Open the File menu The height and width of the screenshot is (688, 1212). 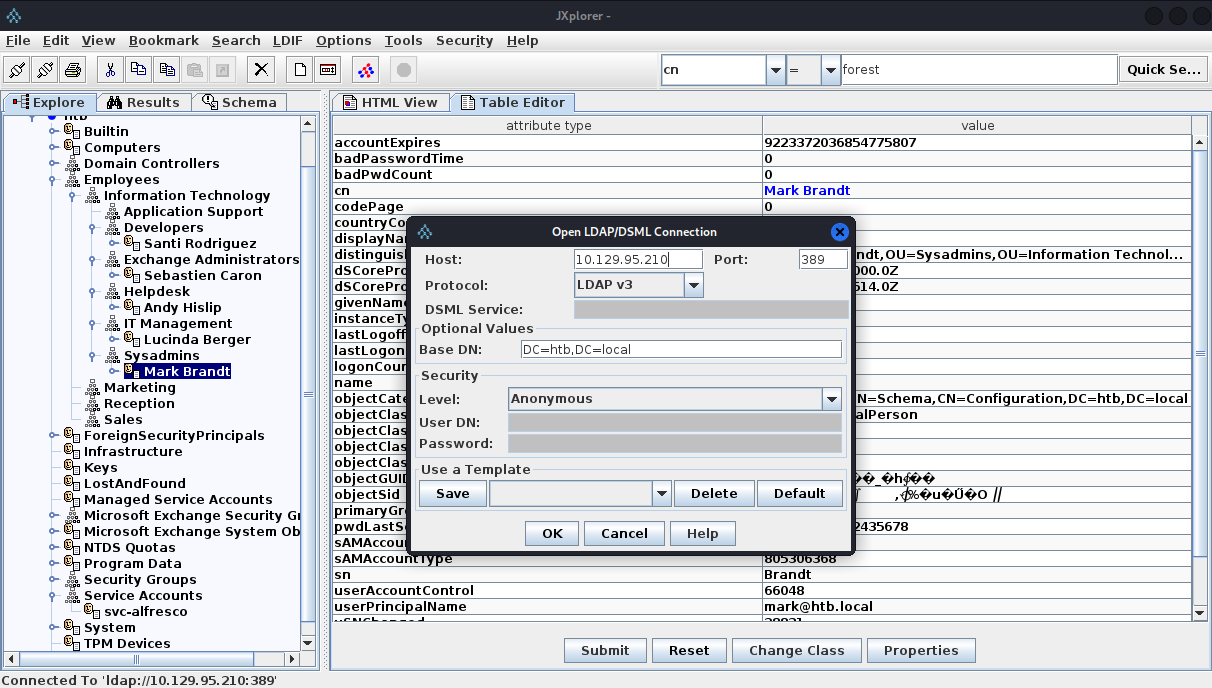pos(18,41)
